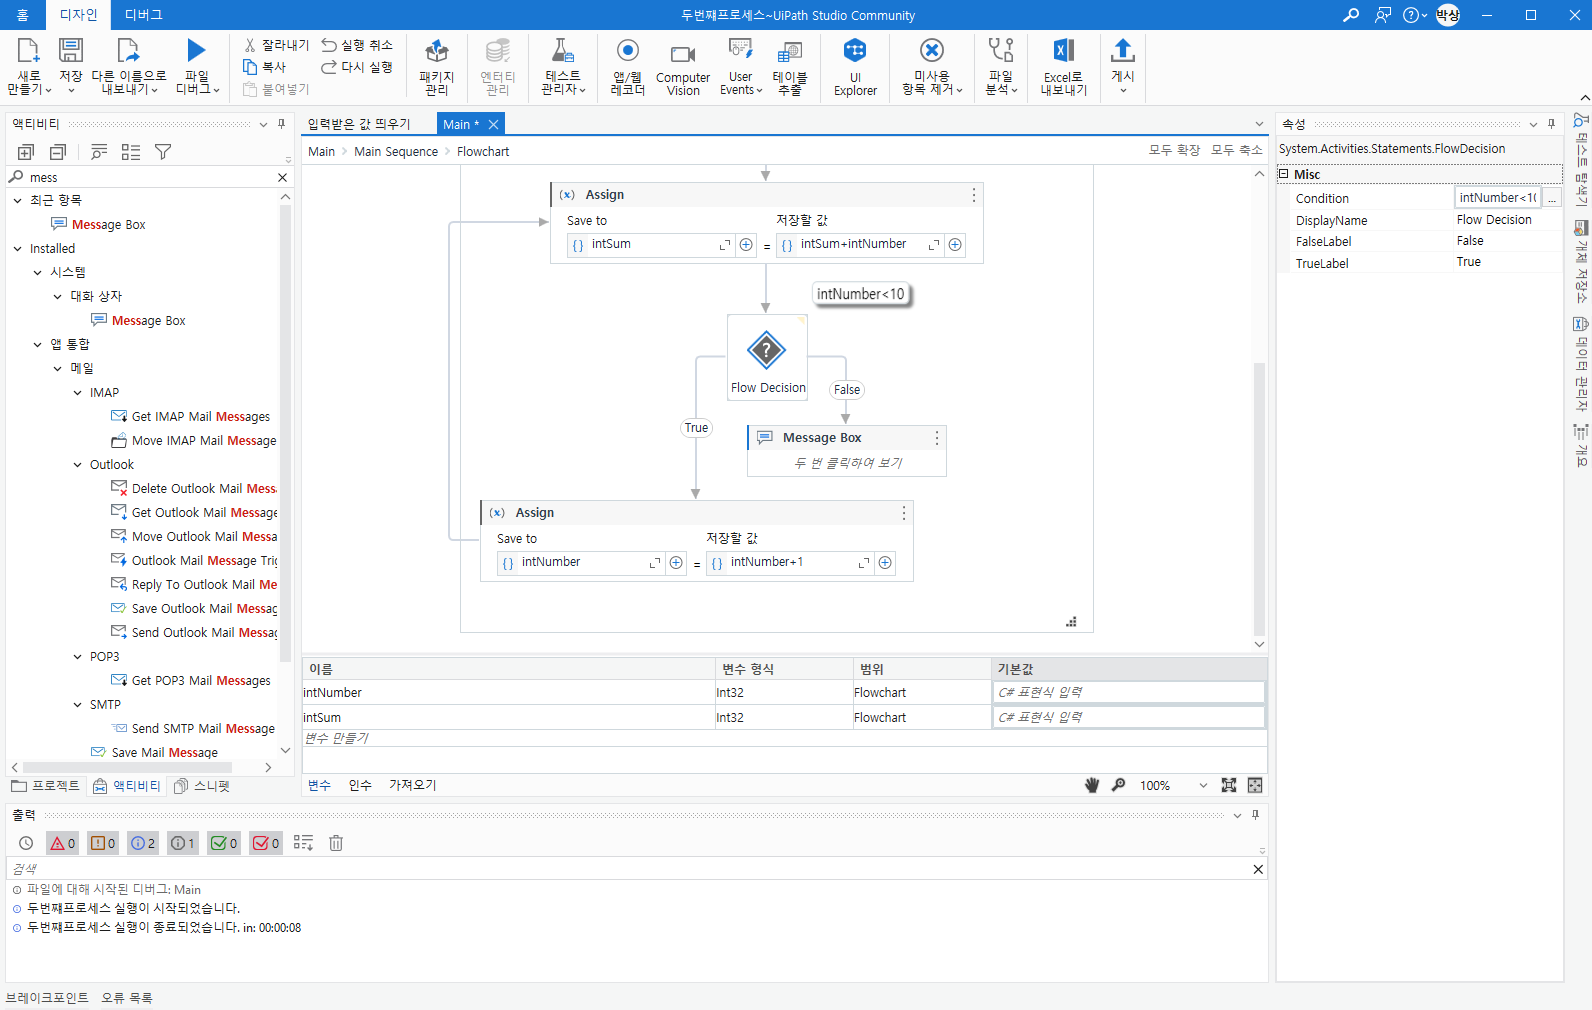Screen dimensions: 1592x1010
Task: Toggle the red check filter in output
Action: pyautogui.click(x=266, y=843)
